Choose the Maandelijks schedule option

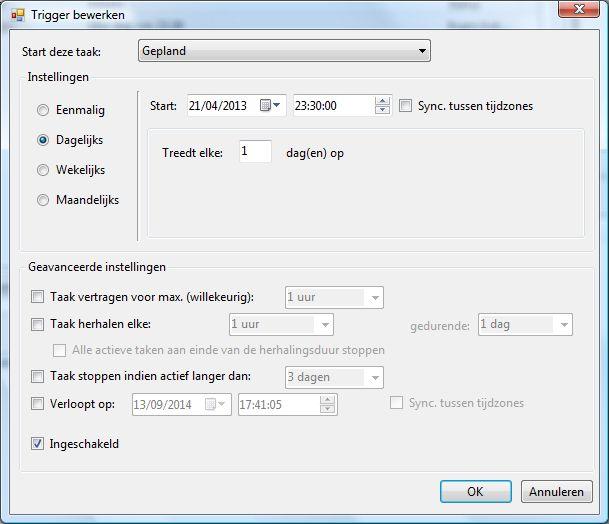pos(43,200)
